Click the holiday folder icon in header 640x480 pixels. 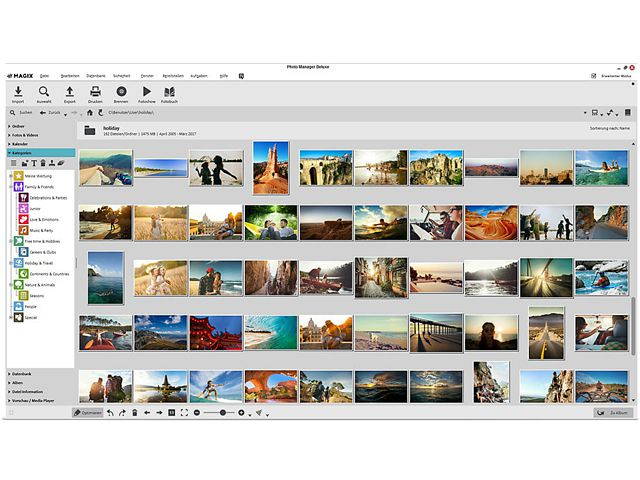coord(90,131)
